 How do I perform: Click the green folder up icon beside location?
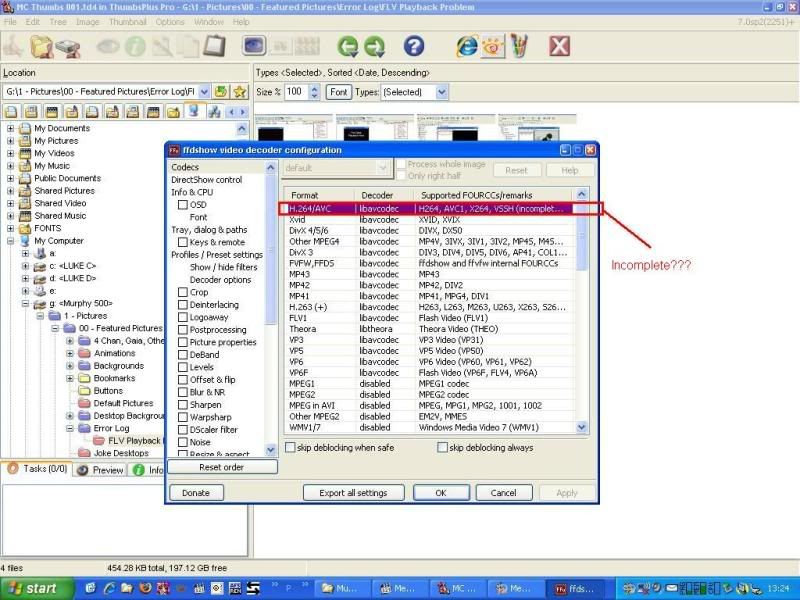point(220,92)
